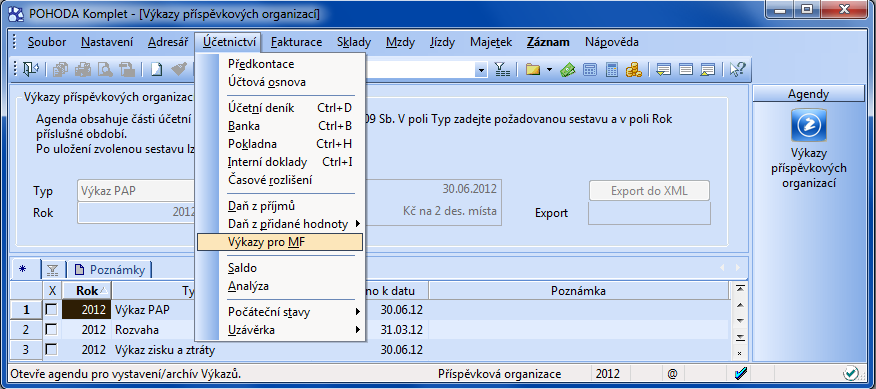Open the Adresář menu

(x=168, y=42)
